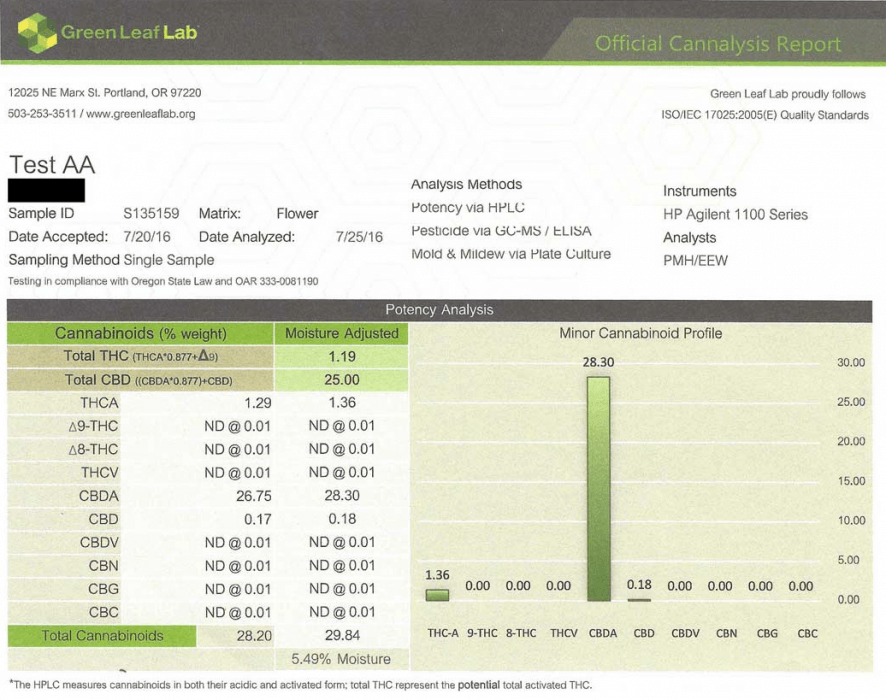The image size is (886, 700).
Task: Click the 'Cannabinoids (% weight)' column header
Action: coord(140,333)
